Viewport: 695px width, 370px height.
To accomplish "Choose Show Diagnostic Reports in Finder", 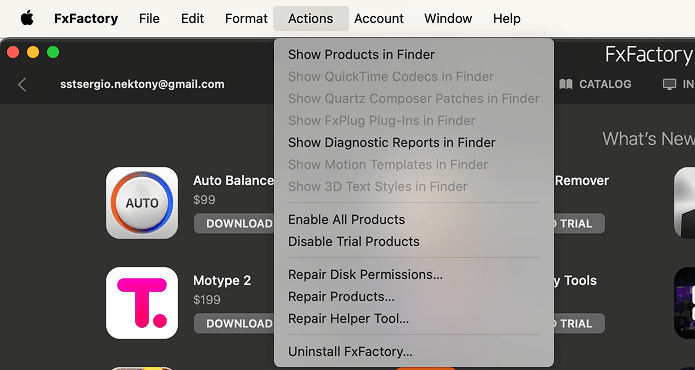I will pos(414,143).
